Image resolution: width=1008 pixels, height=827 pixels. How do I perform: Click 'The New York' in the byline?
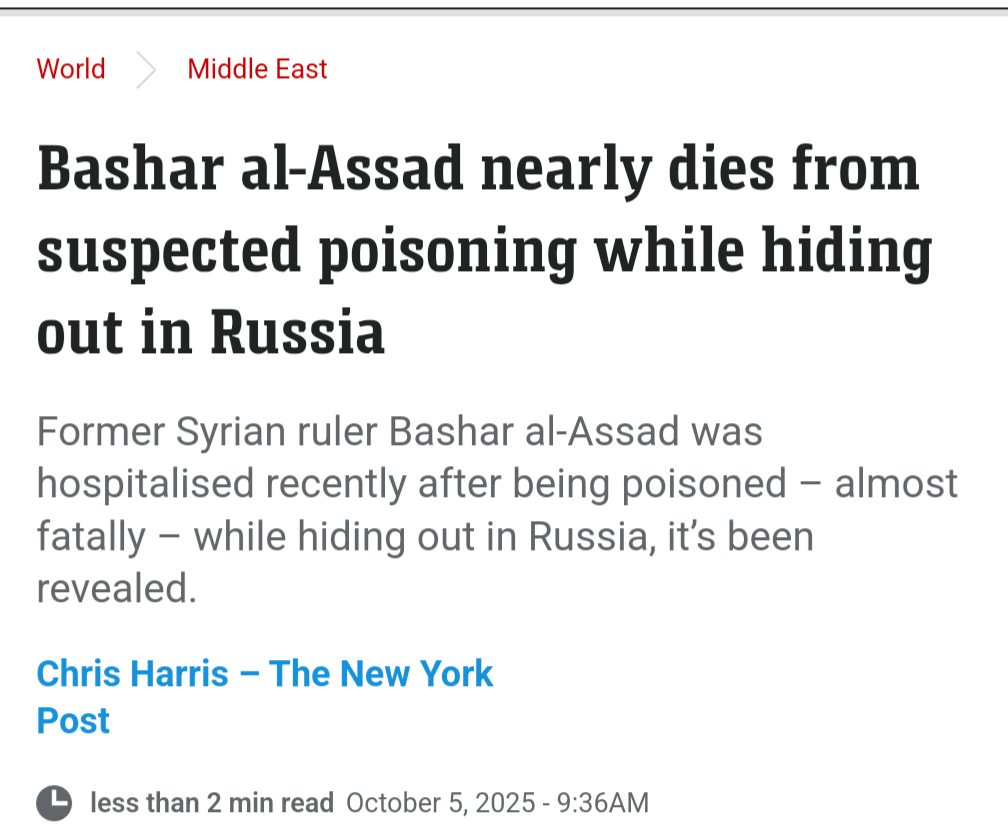(x=381, y=673)
